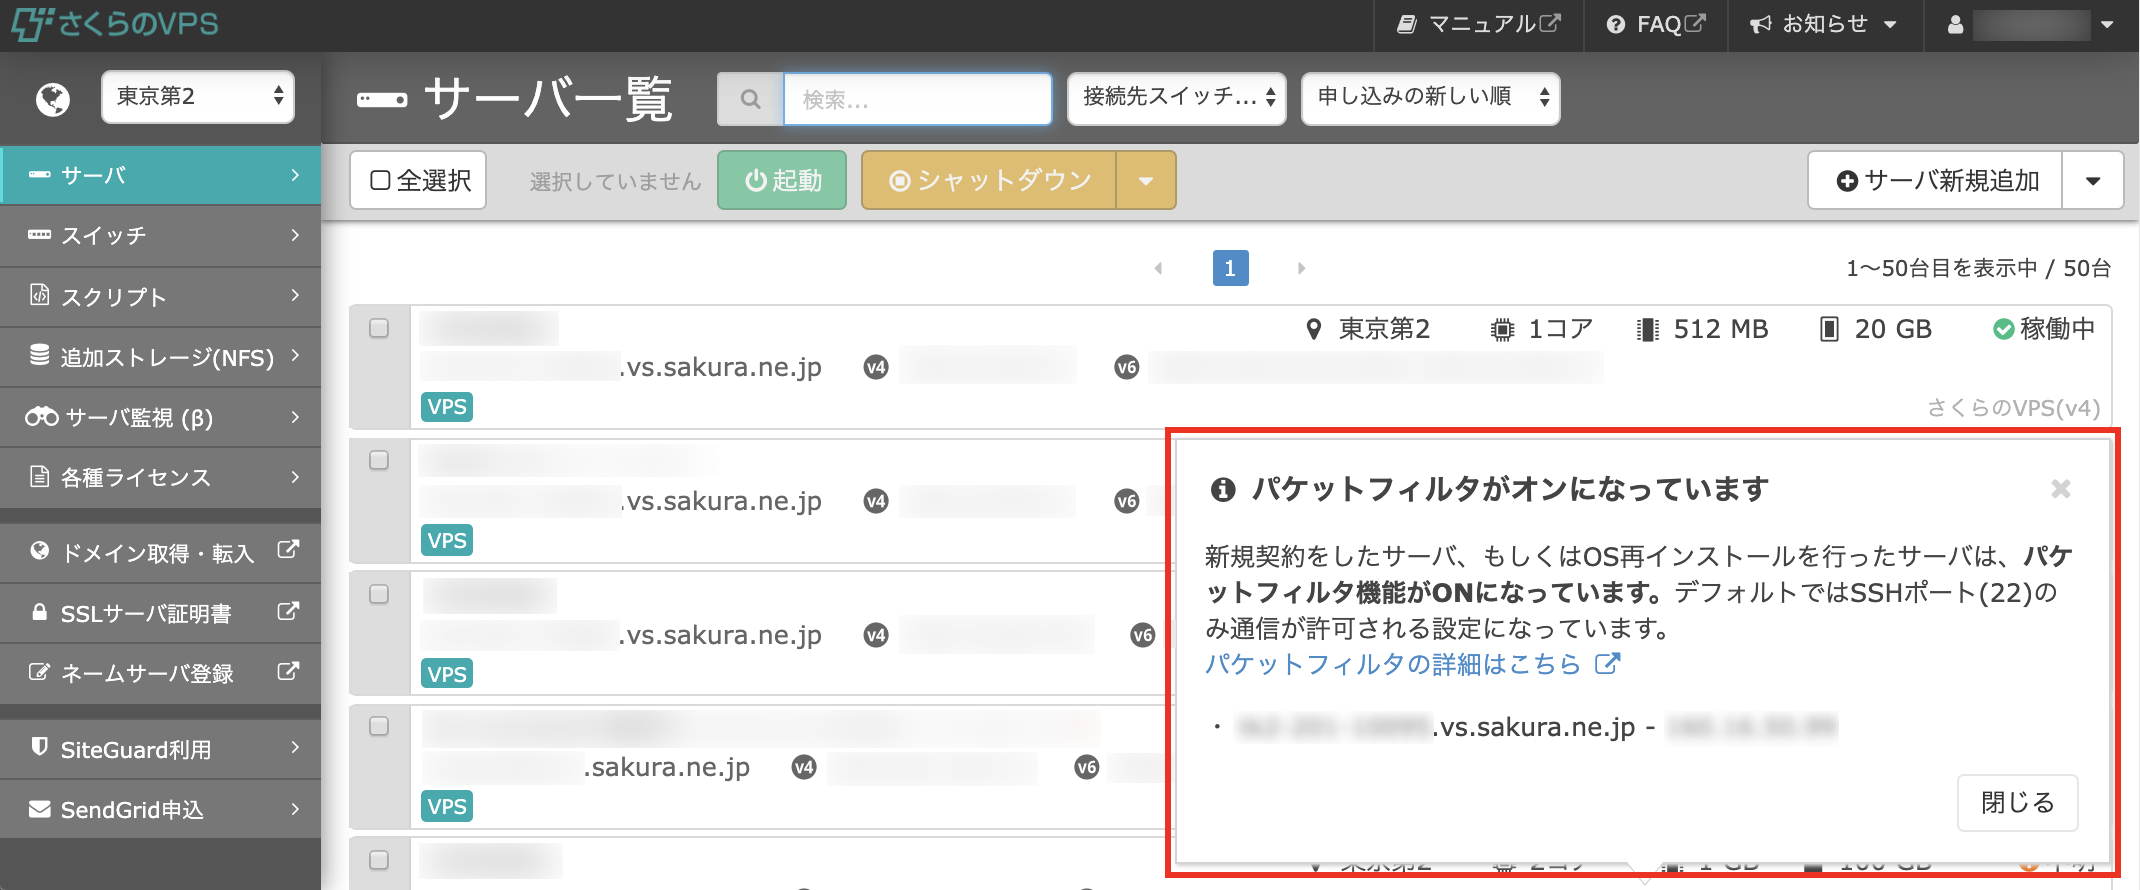Check the fifth server row checkbox
The image size is (2140, 890).
(x=379, y=860)
